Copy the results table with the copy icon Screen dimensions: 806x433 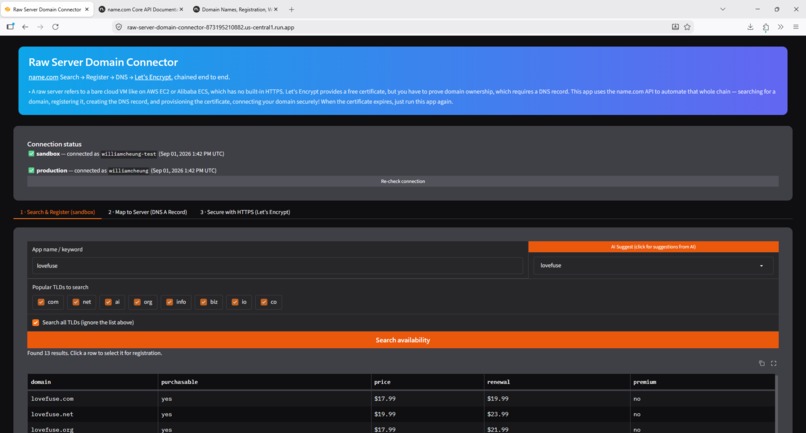click(x=762, y=363)
